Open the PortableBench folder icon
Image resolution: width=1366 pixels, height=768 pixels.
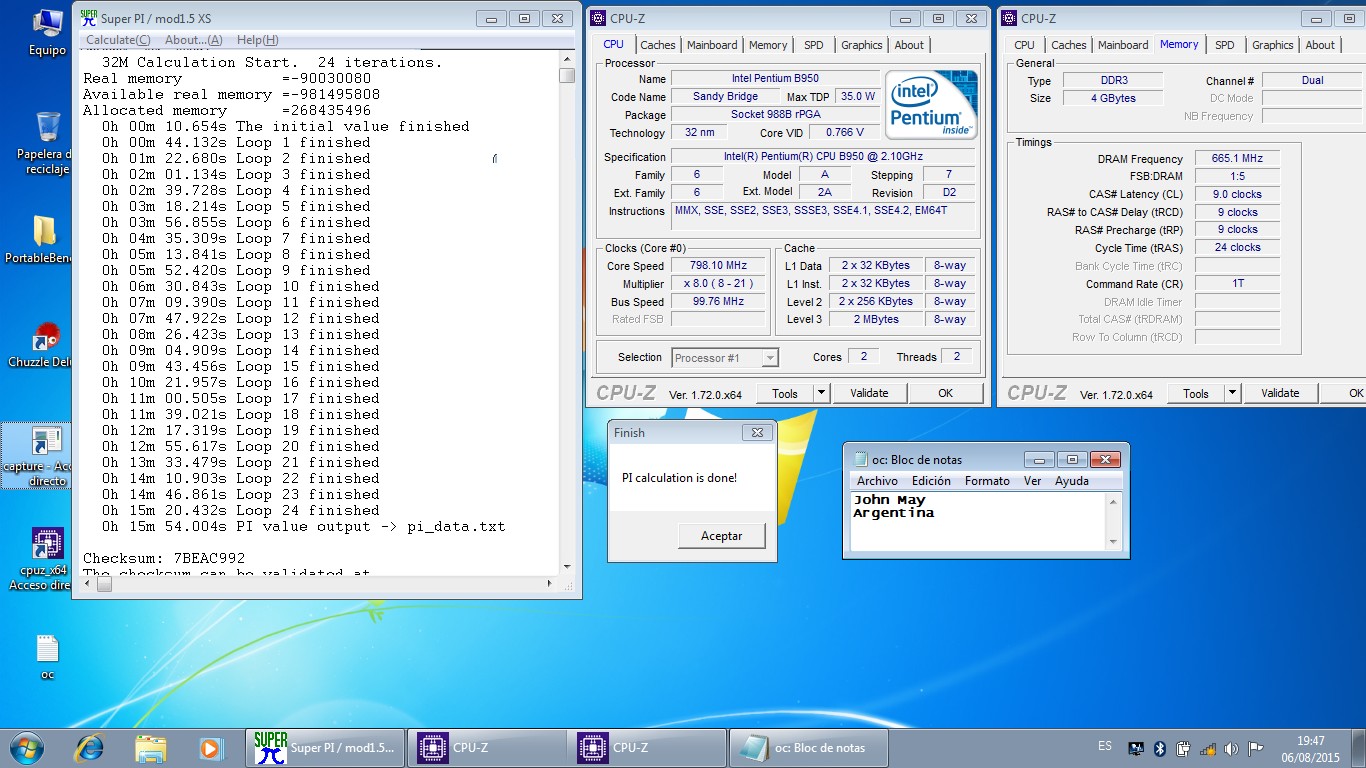click(43, 240)
